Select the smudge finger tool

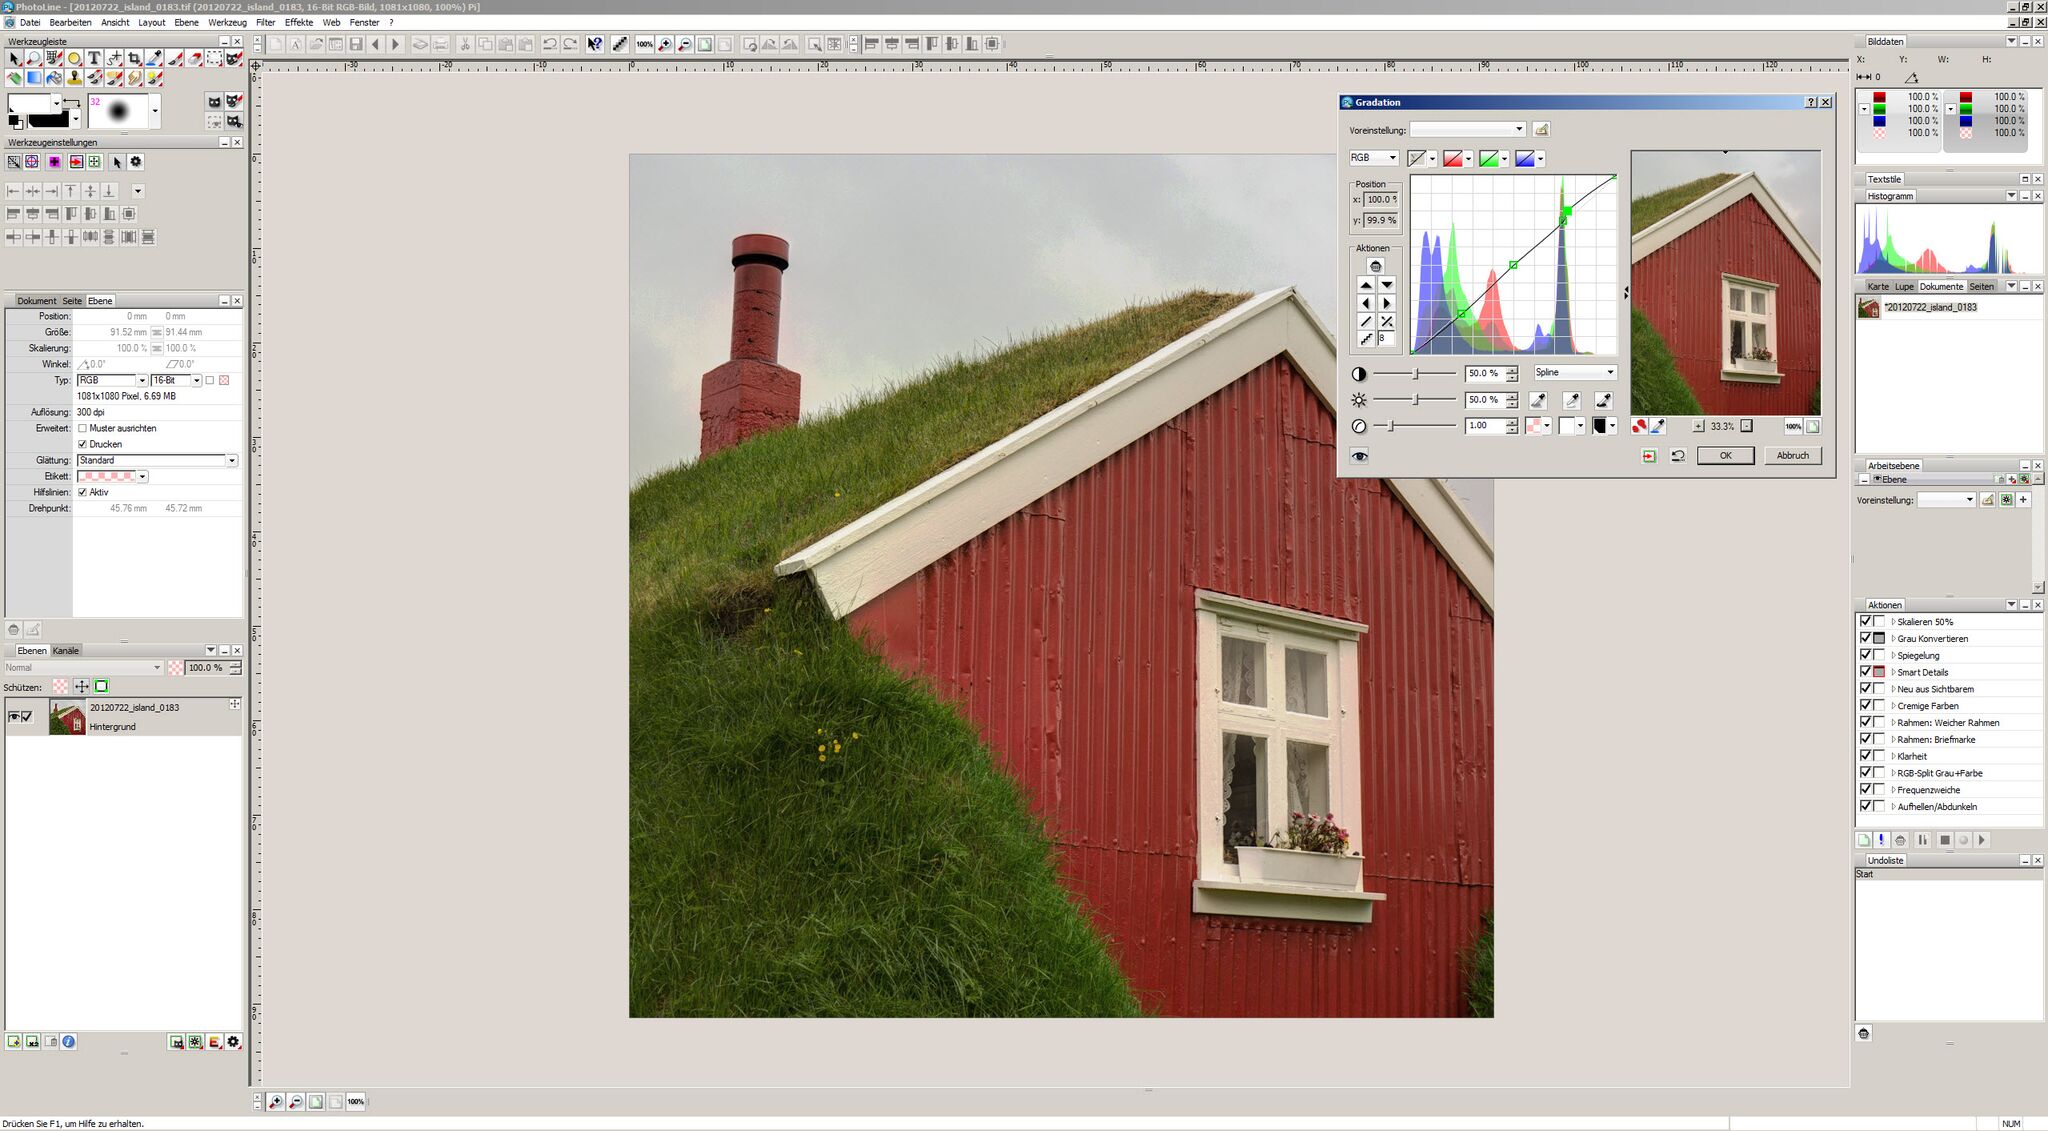point(134,78)
